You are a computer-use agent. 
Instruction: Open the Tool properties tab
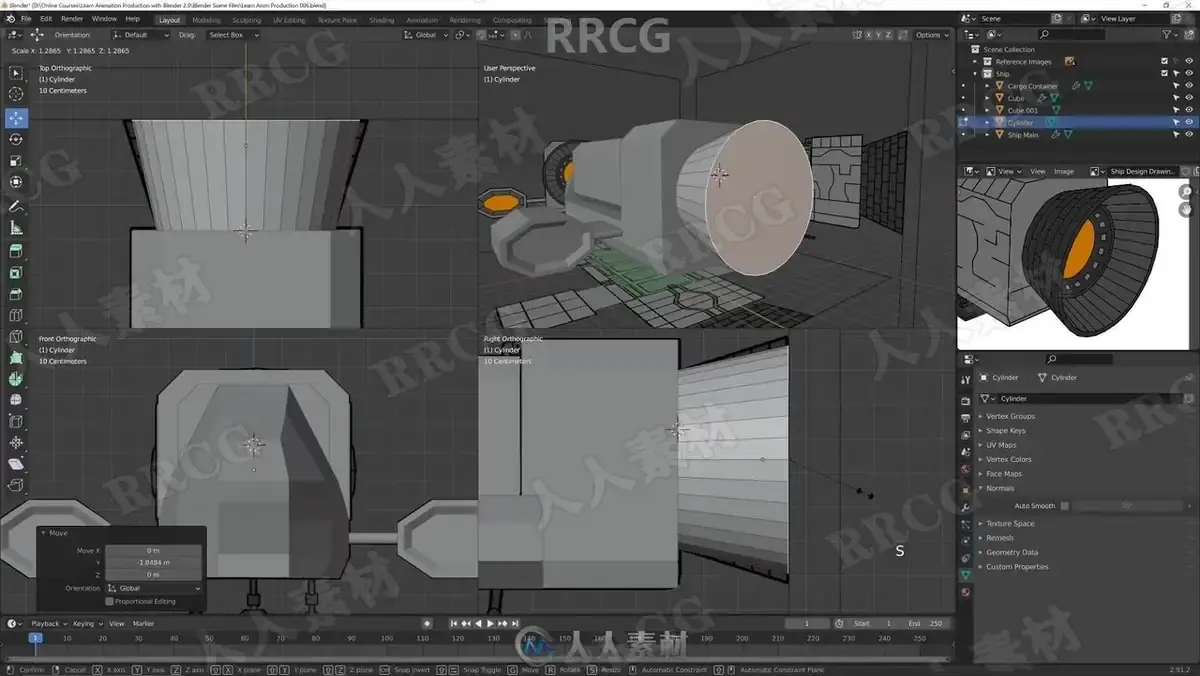coord(966,379)
